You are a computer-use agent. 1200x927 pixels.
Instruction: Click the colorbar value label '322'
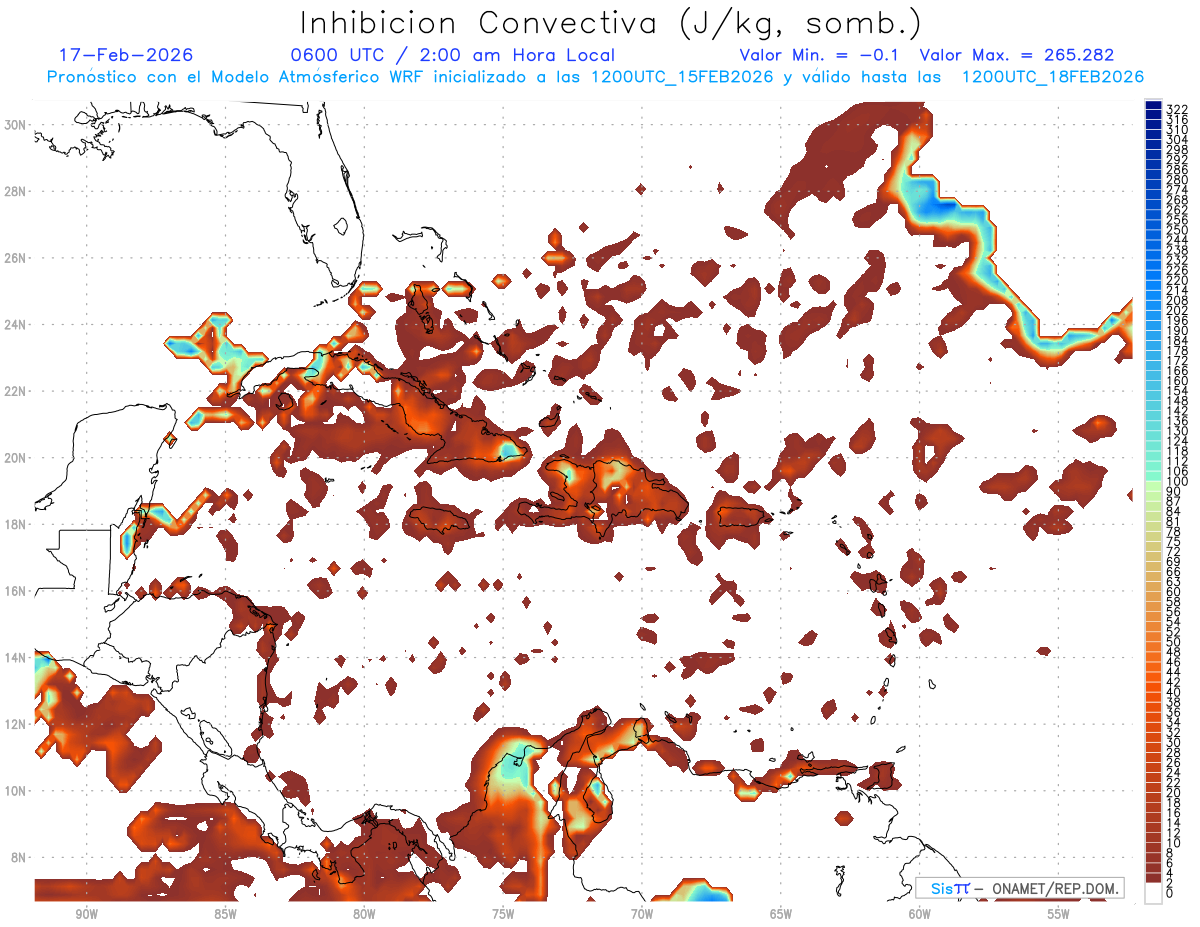pyautogui.click(x=1176, y=109)
